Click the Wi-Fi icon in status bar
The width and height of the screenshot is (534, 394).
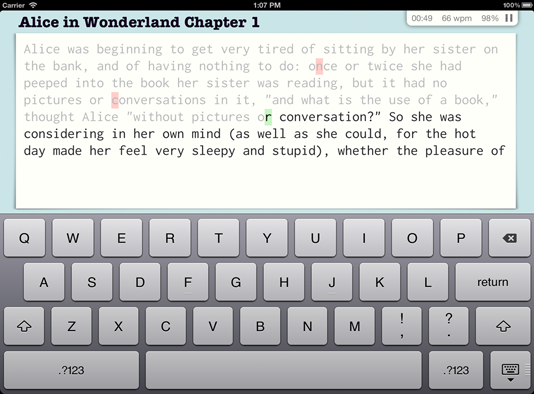pyautogui.click(x=33, y=5)
